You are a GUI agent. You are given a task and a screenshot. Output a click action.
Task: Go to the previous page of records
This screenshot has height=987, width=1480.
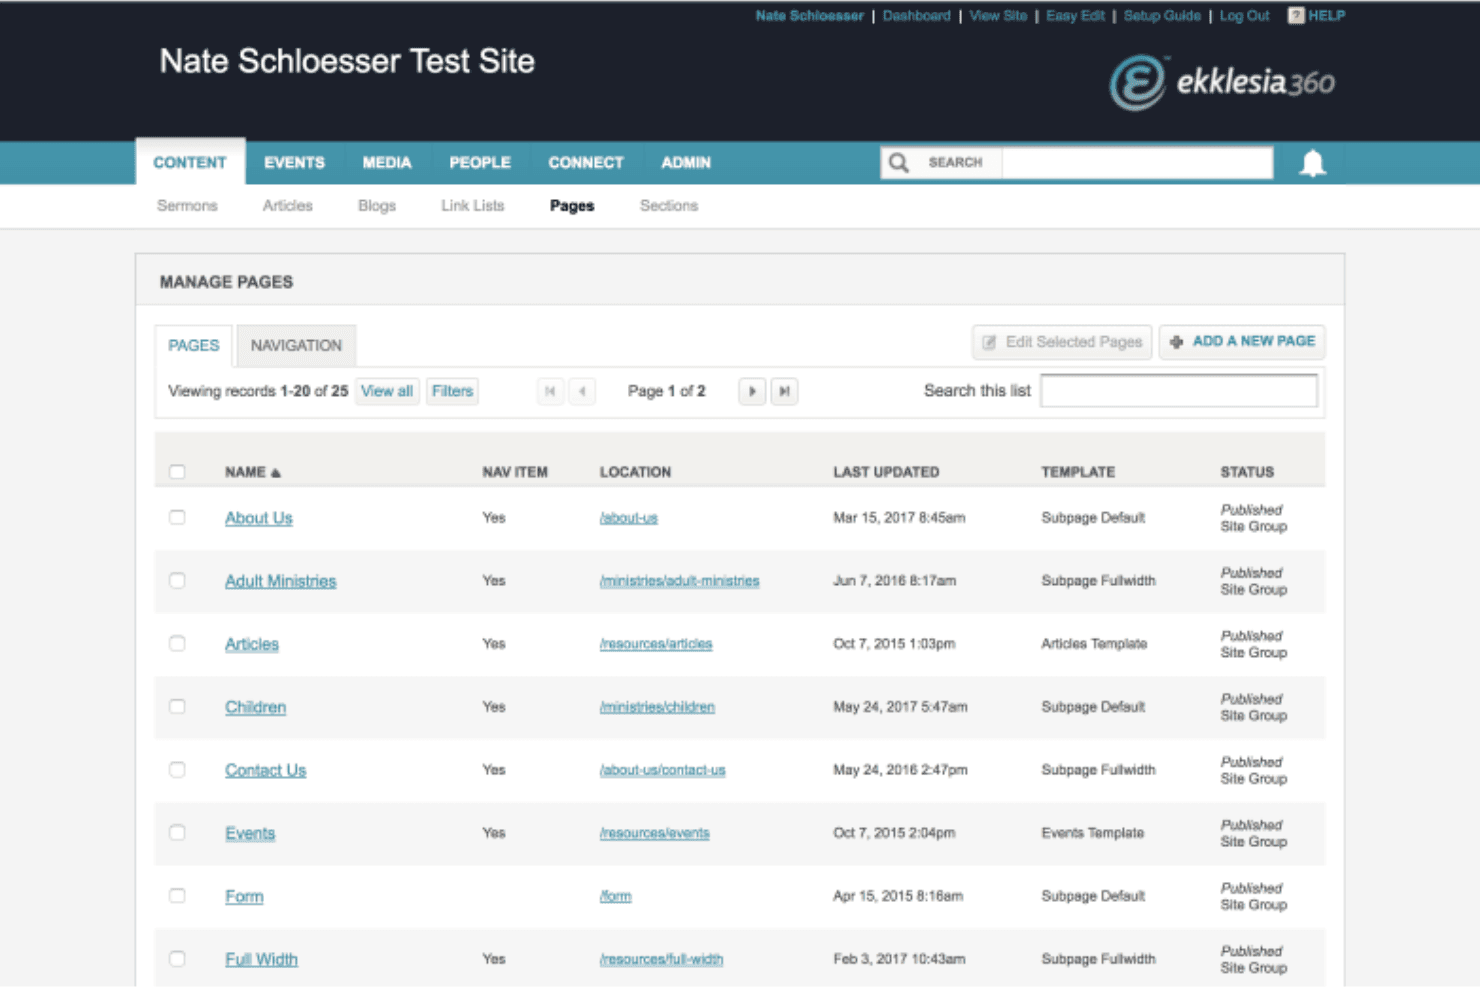(x=583, y=391)
